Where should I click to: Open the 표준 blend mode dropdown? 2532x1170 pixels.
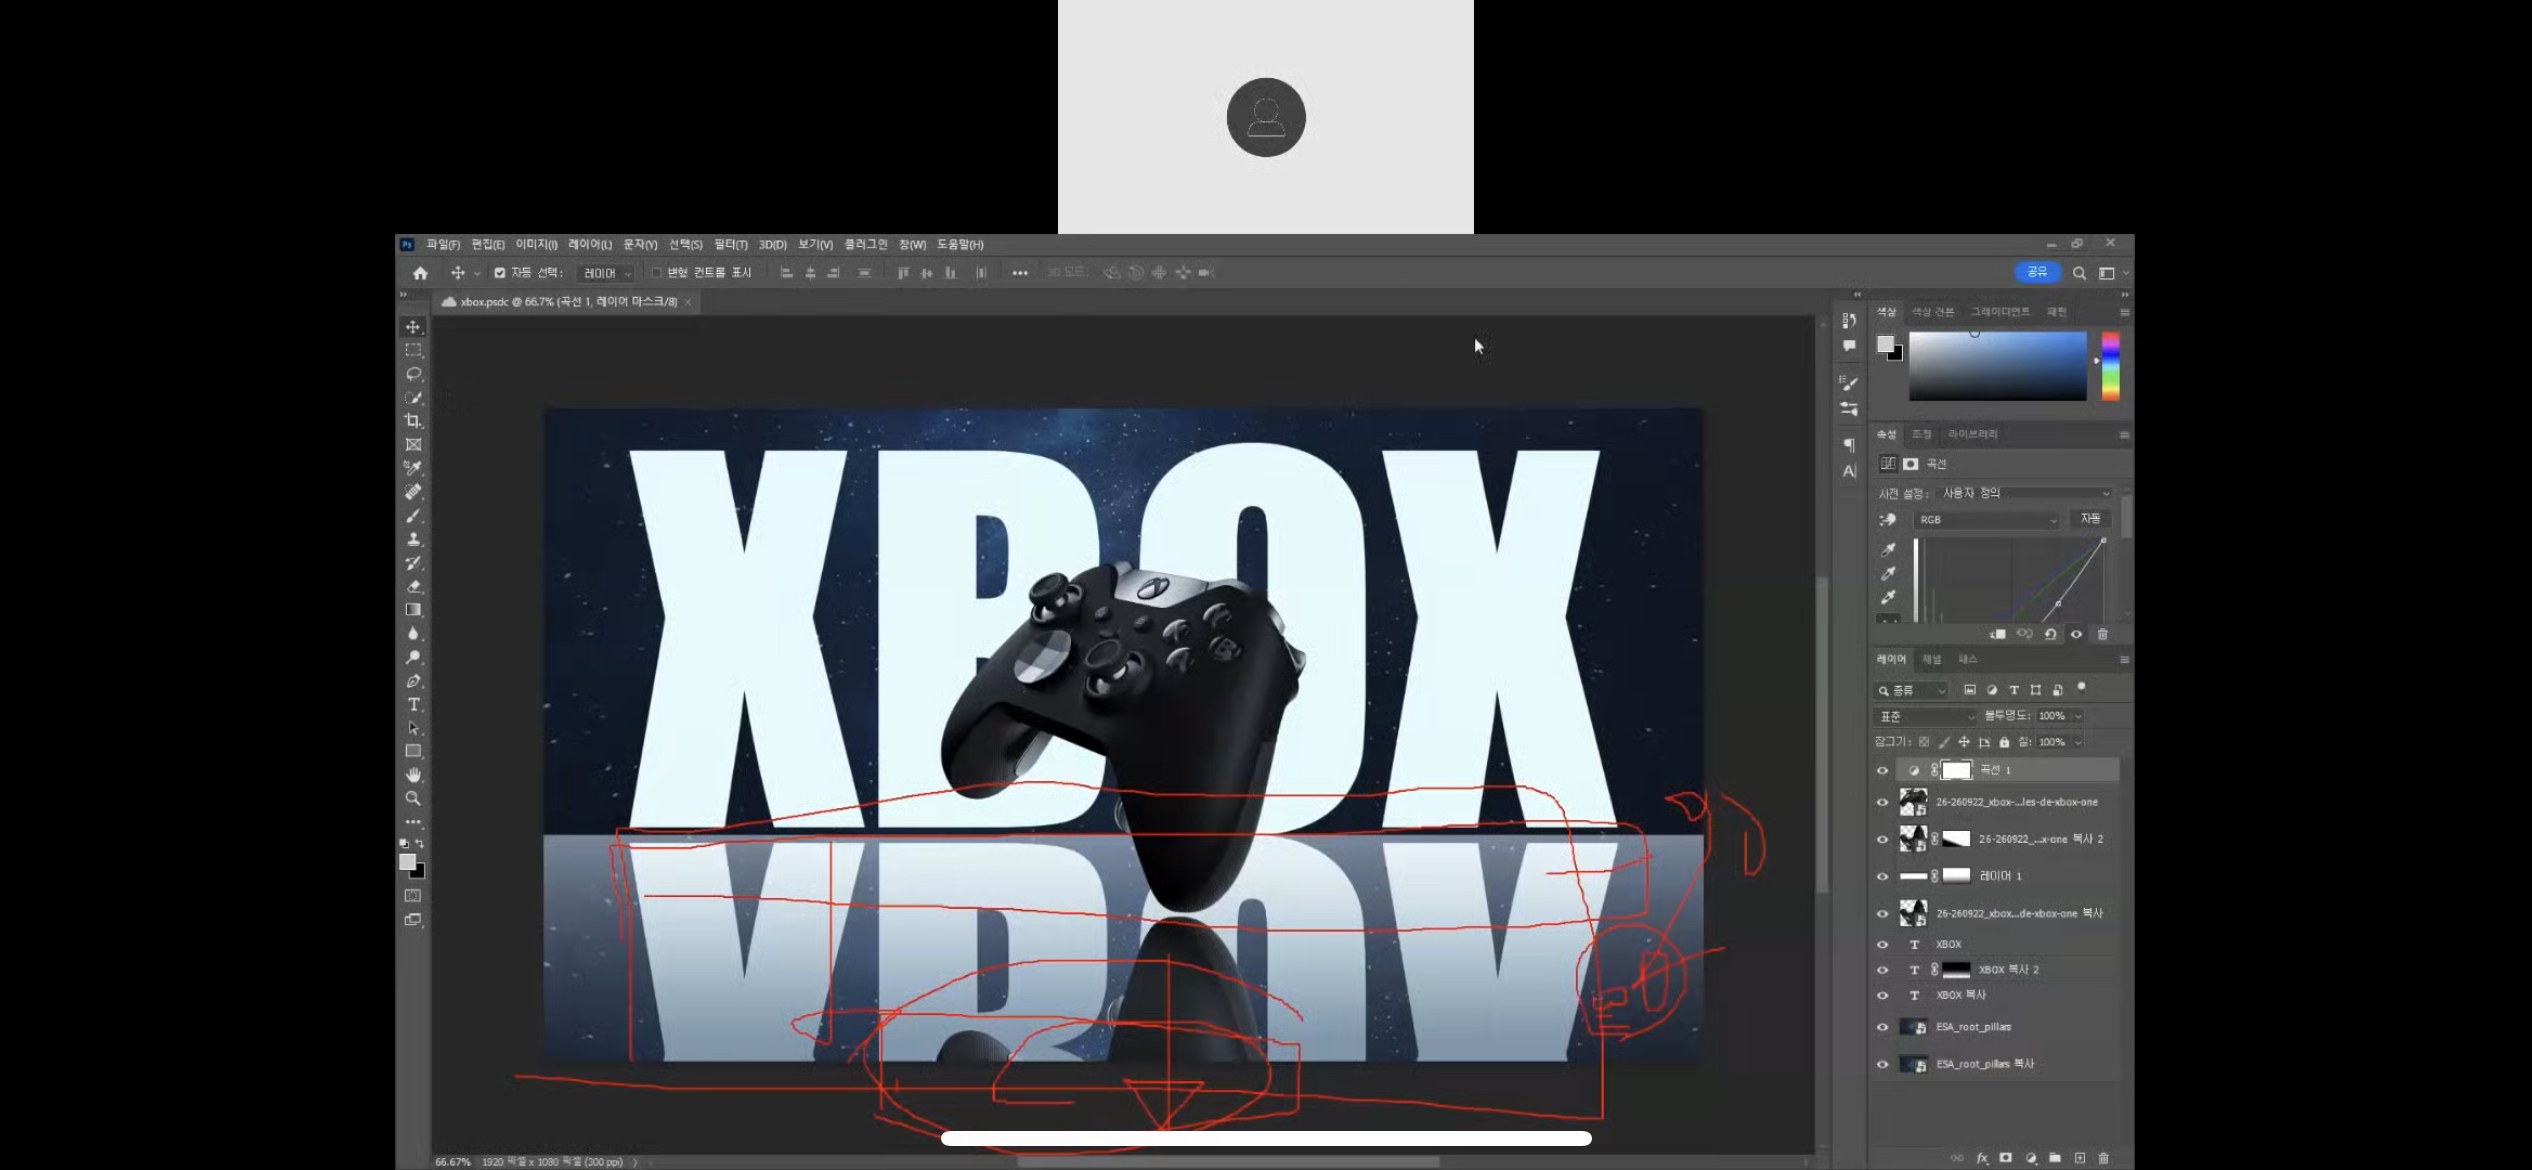click(1926, 717)
